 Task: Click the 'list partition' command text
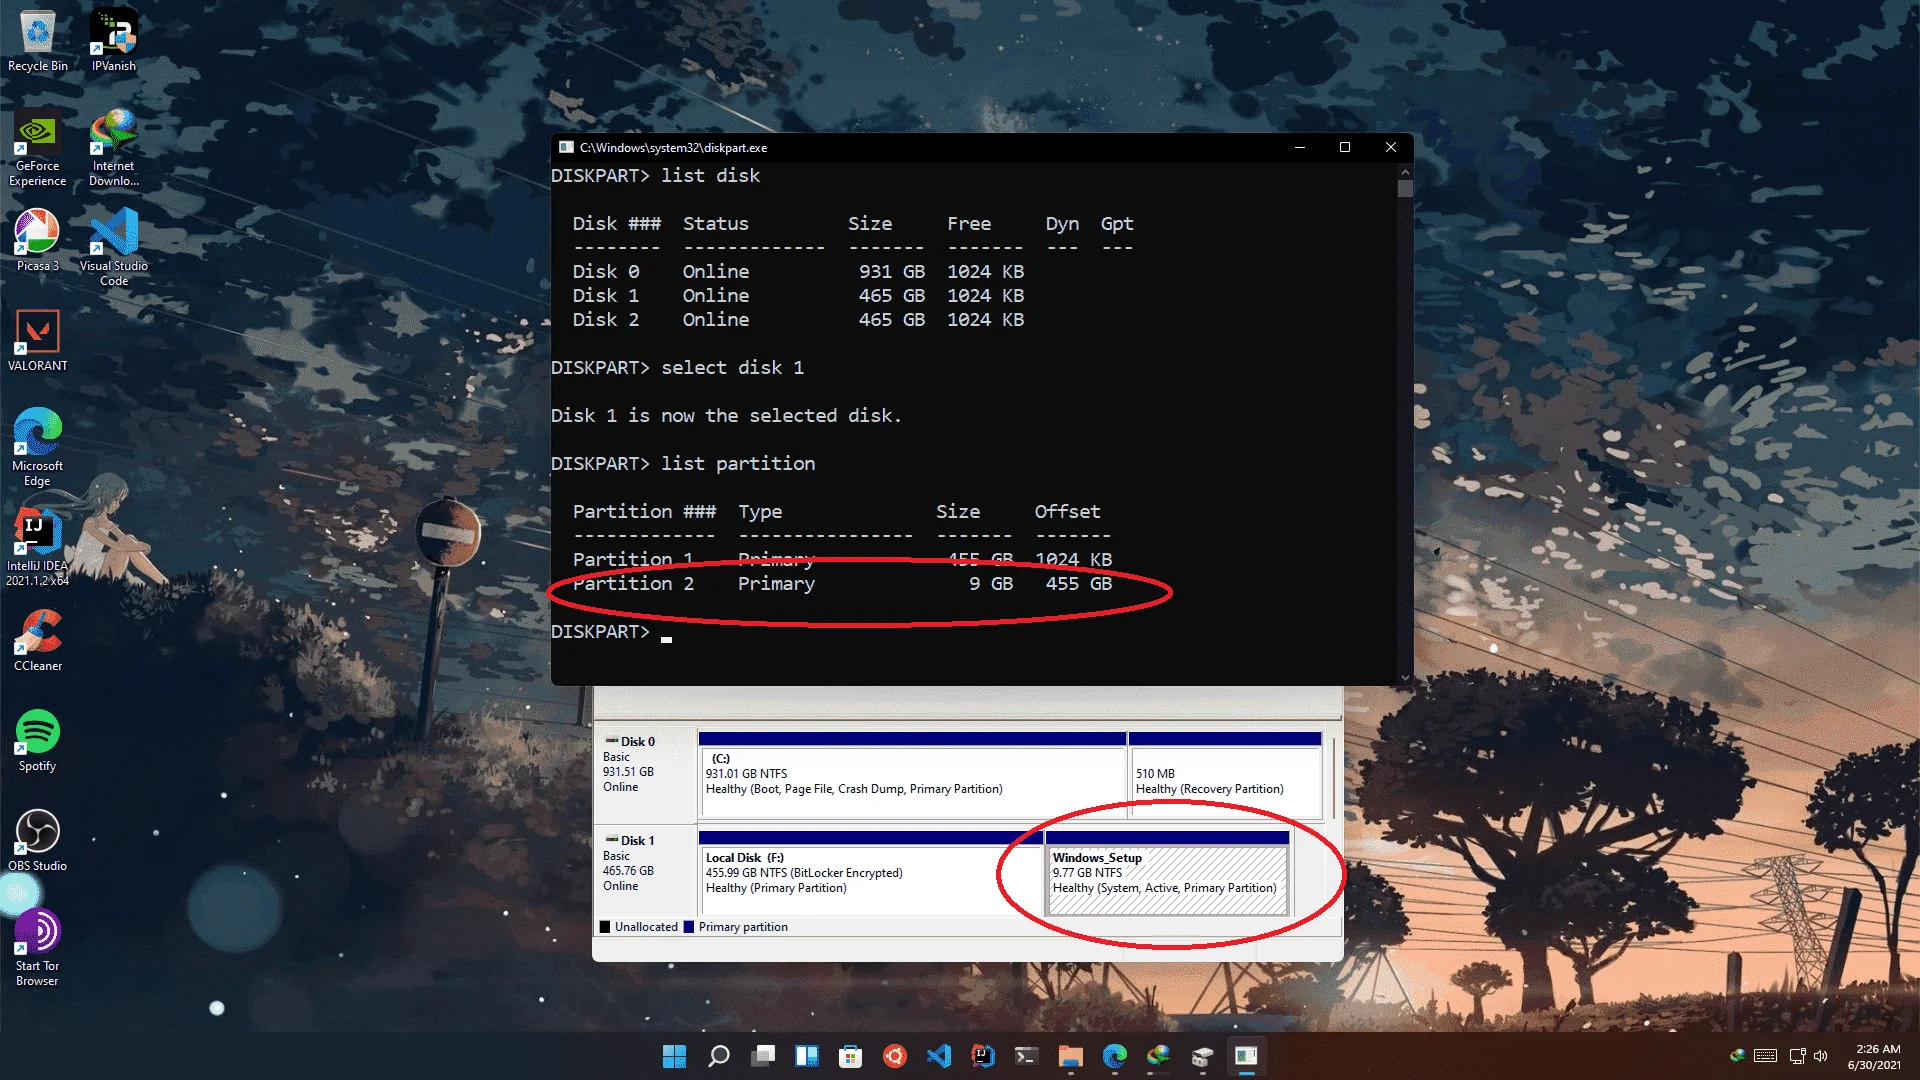pyautogui.click(x=738, y=464)
